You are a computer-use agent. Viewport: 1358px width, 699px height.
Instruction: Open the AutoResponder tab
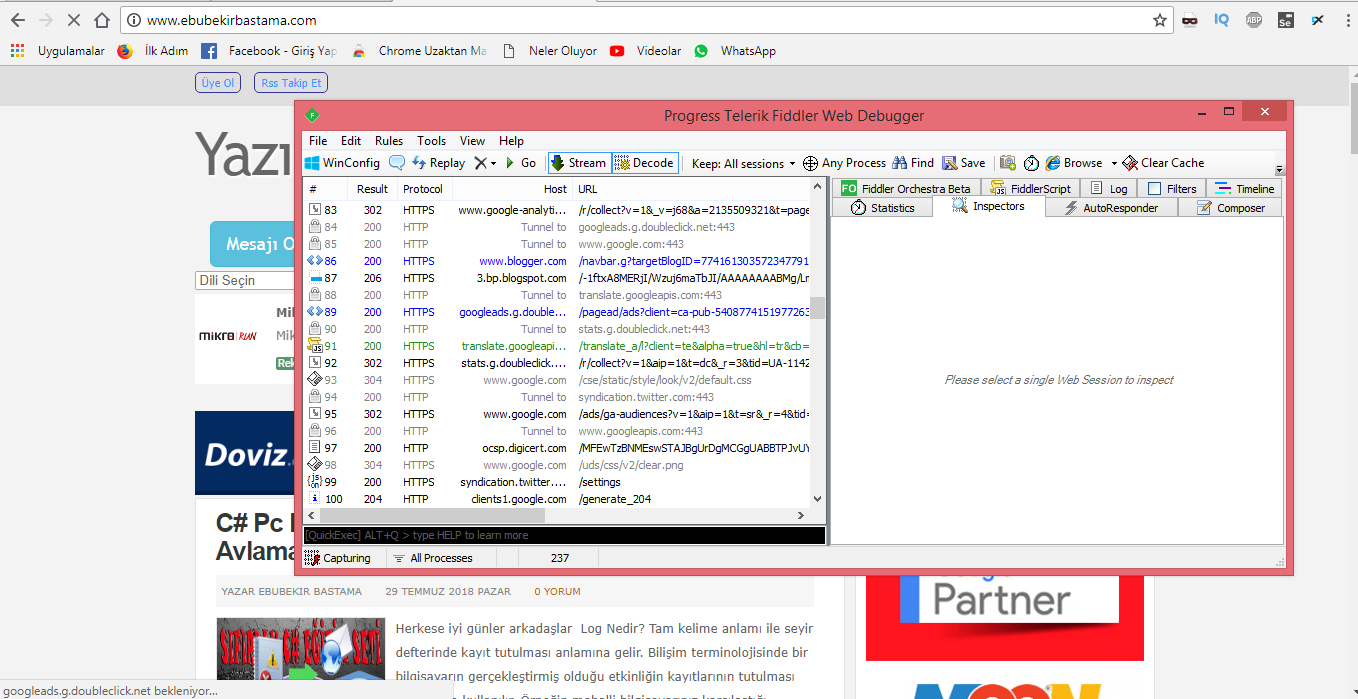tap(1112, 208)
